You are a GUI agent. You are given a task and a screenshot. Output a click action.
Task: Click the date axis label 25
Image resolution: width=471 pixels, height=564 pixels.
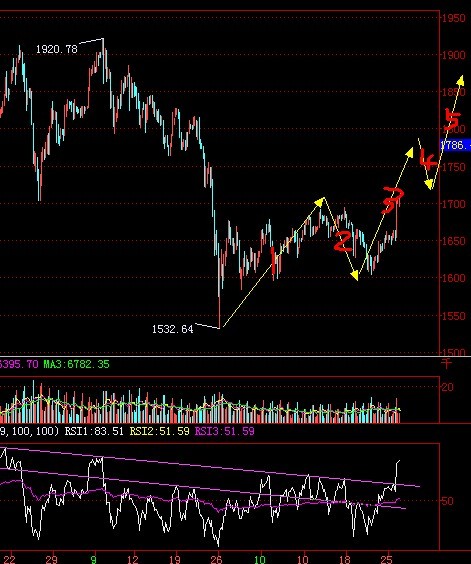point(386,559)
